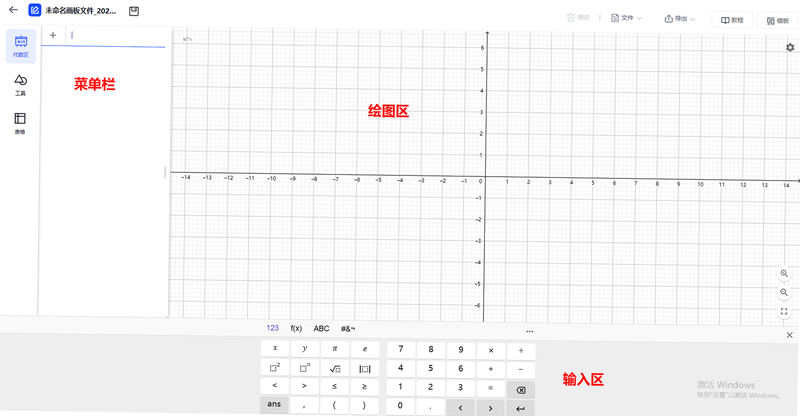This screenshot has height=416, width=800.
Task: Insert general exponent template key
Action: 305,368
